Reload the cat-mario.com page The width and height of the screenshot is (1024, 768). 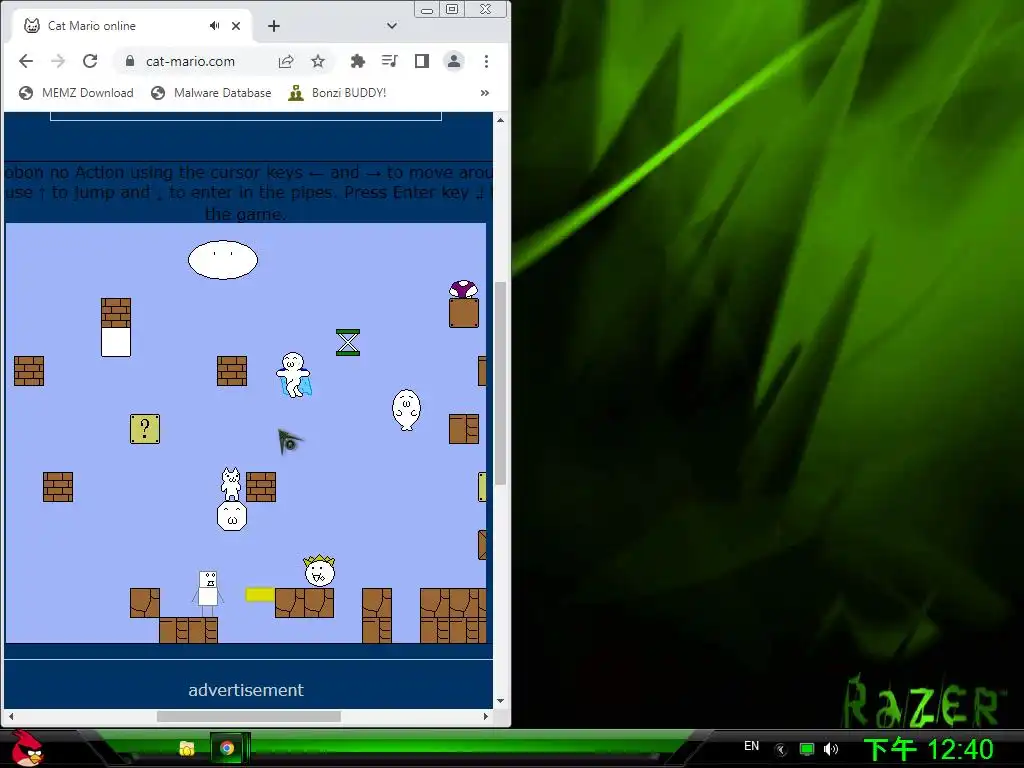click(x=90, y=61)
